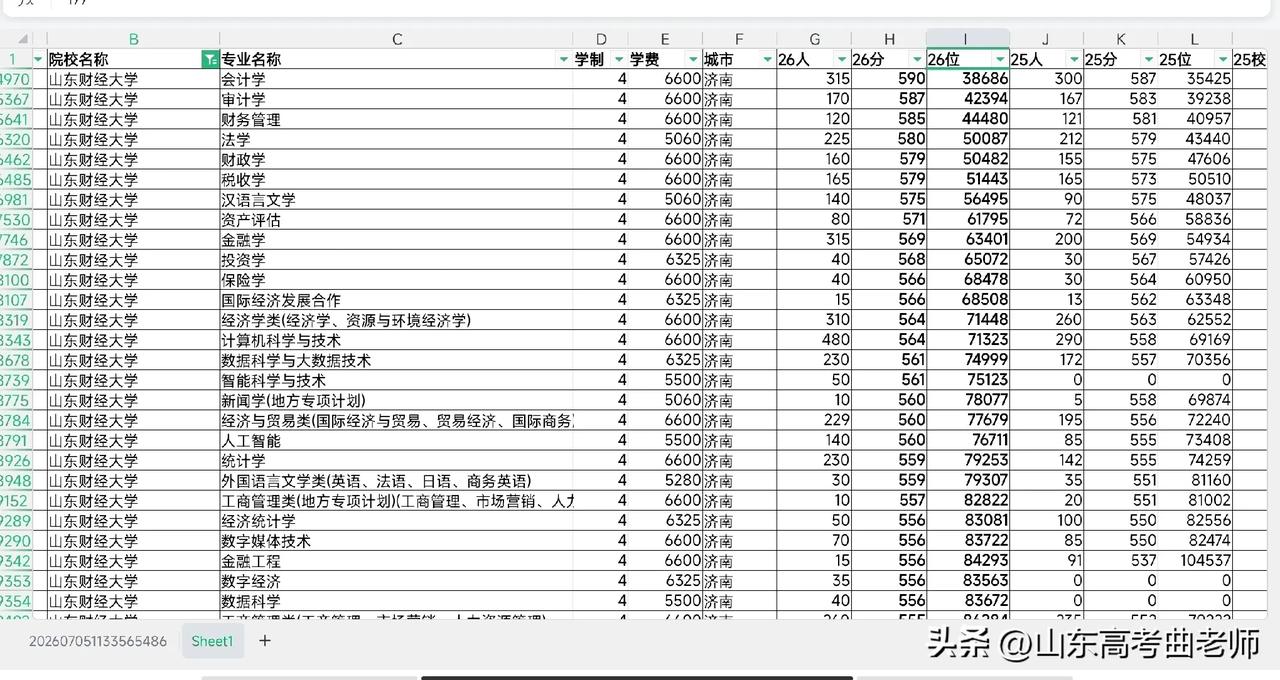Viewport: 1280px width, 680px height.
Task: Select the 25位 value 104537 cell
Action: point(1195,561)
